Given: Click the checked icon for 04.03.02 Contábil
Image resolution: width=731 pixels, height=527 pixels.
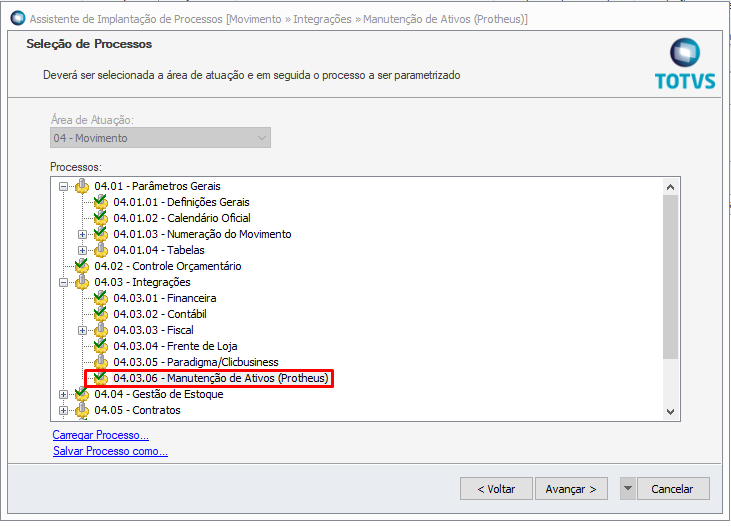Looking at the screenshot, I should [101, 314].
